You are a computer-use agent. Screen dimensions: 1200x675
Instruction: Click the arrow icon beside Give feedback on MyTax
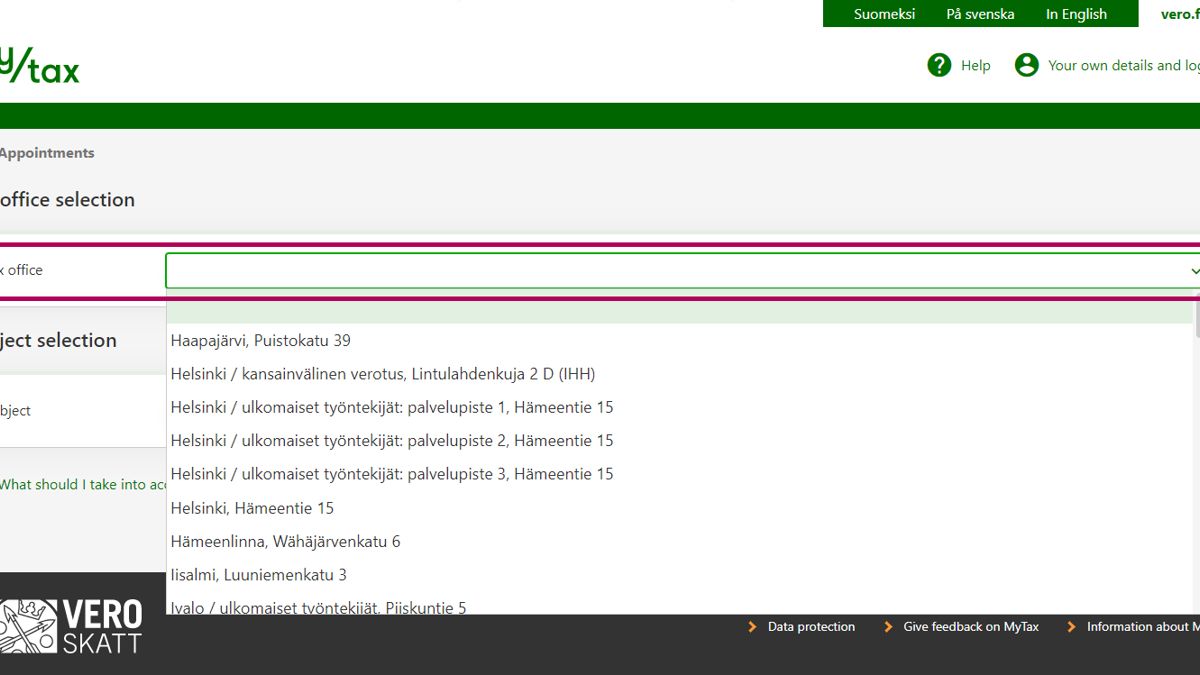[888, 627]
